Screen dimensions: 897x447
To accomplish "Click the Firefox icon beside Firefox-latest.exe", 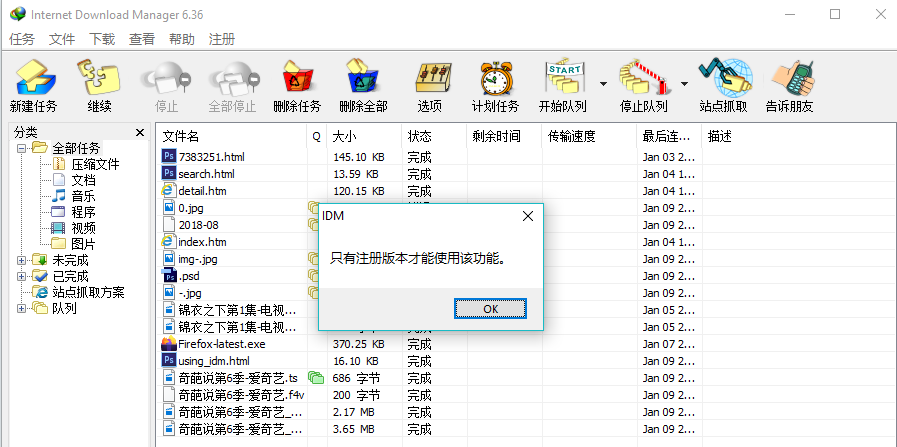I will 169,344.
